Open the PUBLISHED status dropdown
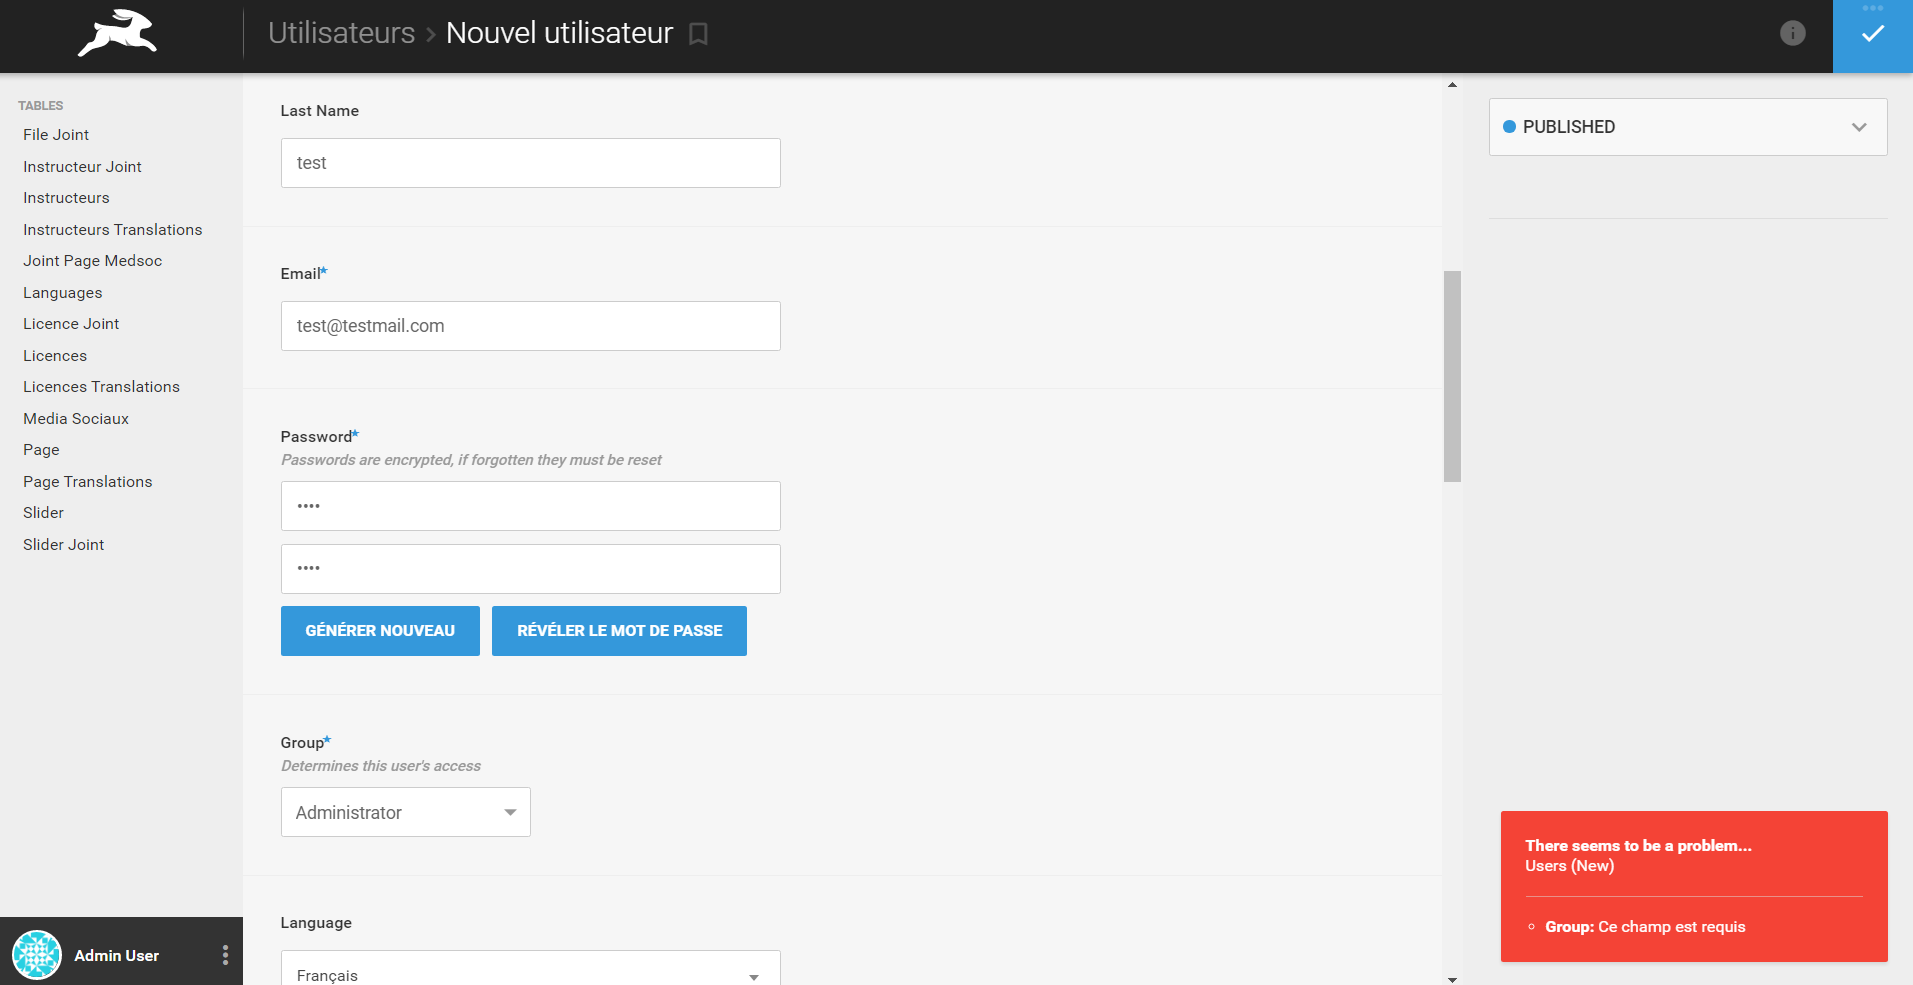Screen dimensions: 1913x985 click(x=1688, y=127)
